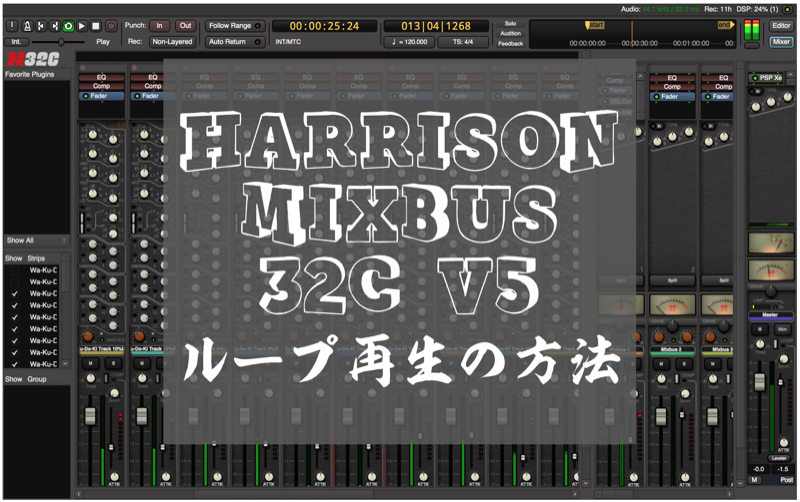Toggle the metronome click icon

pos(27,26)
